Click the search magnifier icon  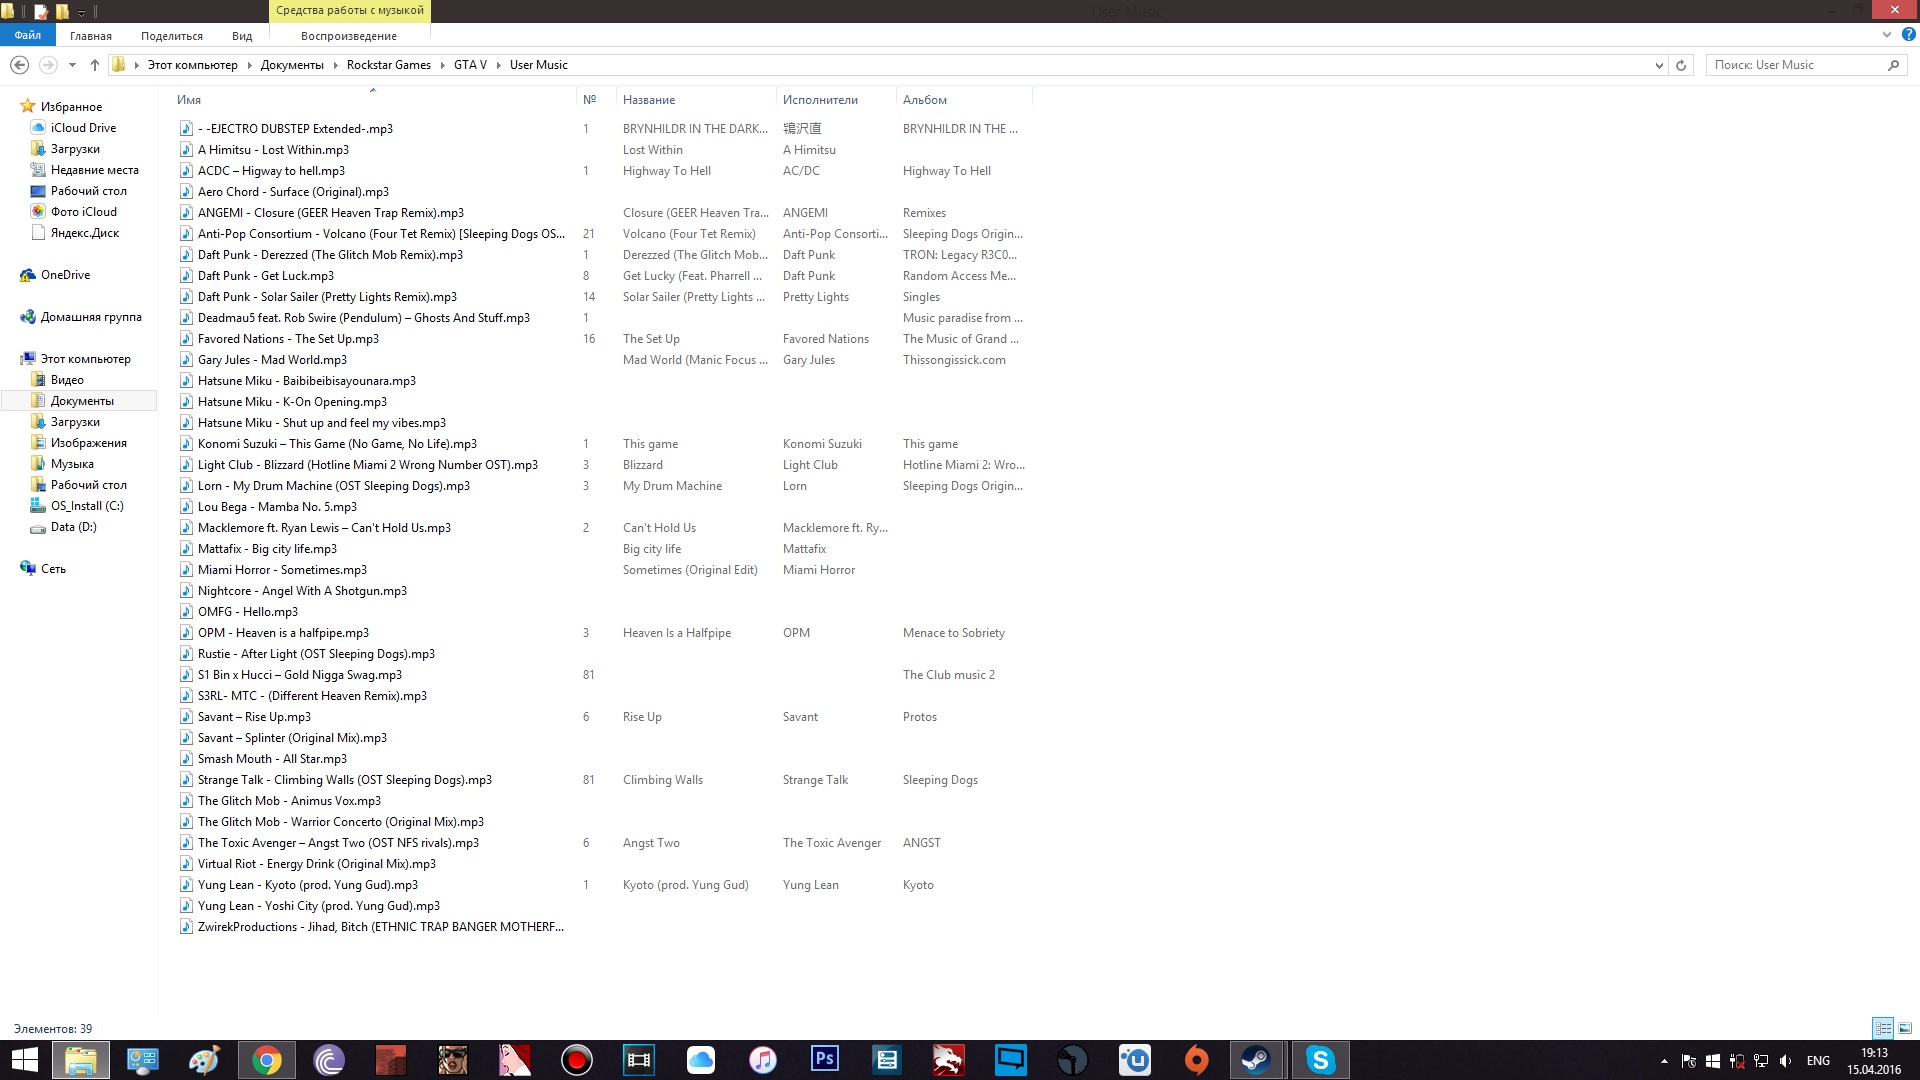[1893, 65]
